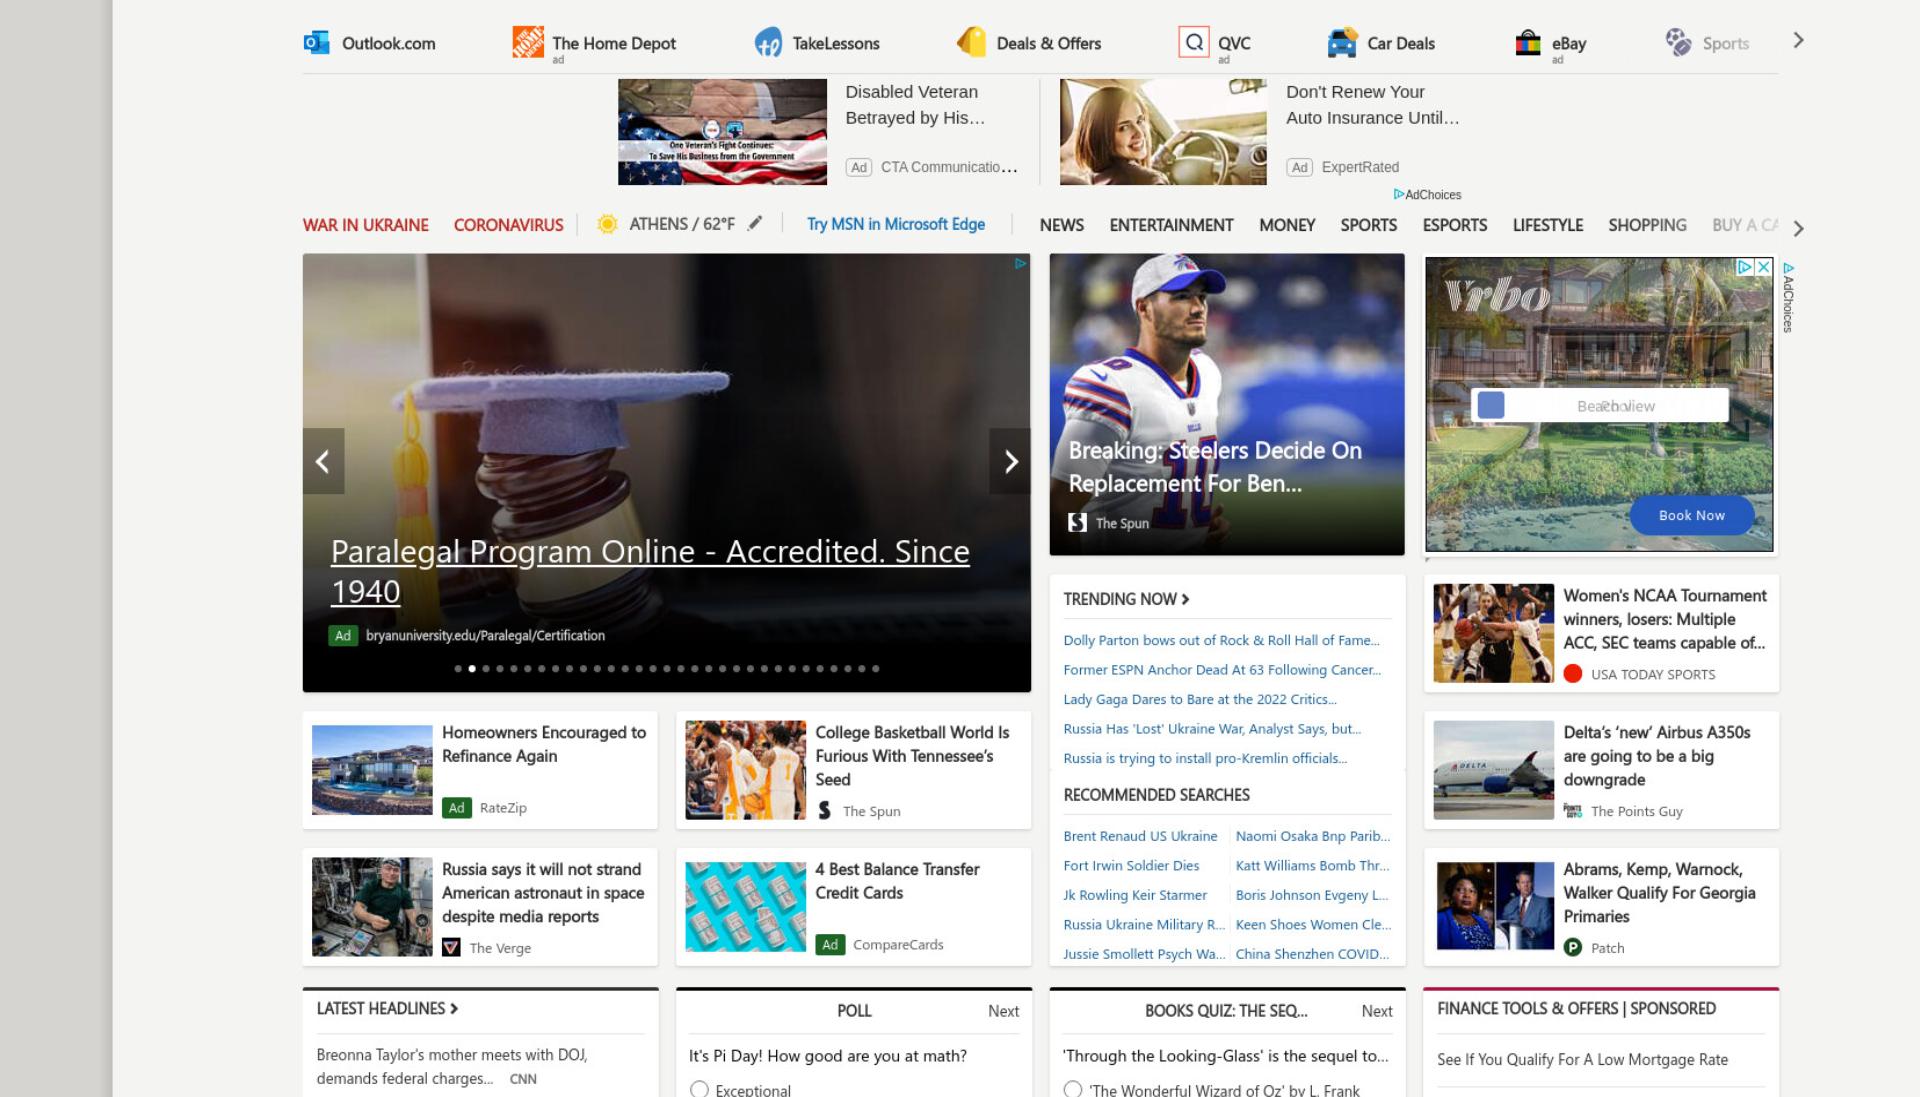Click the Ad badge next to CompareCards

830,944
